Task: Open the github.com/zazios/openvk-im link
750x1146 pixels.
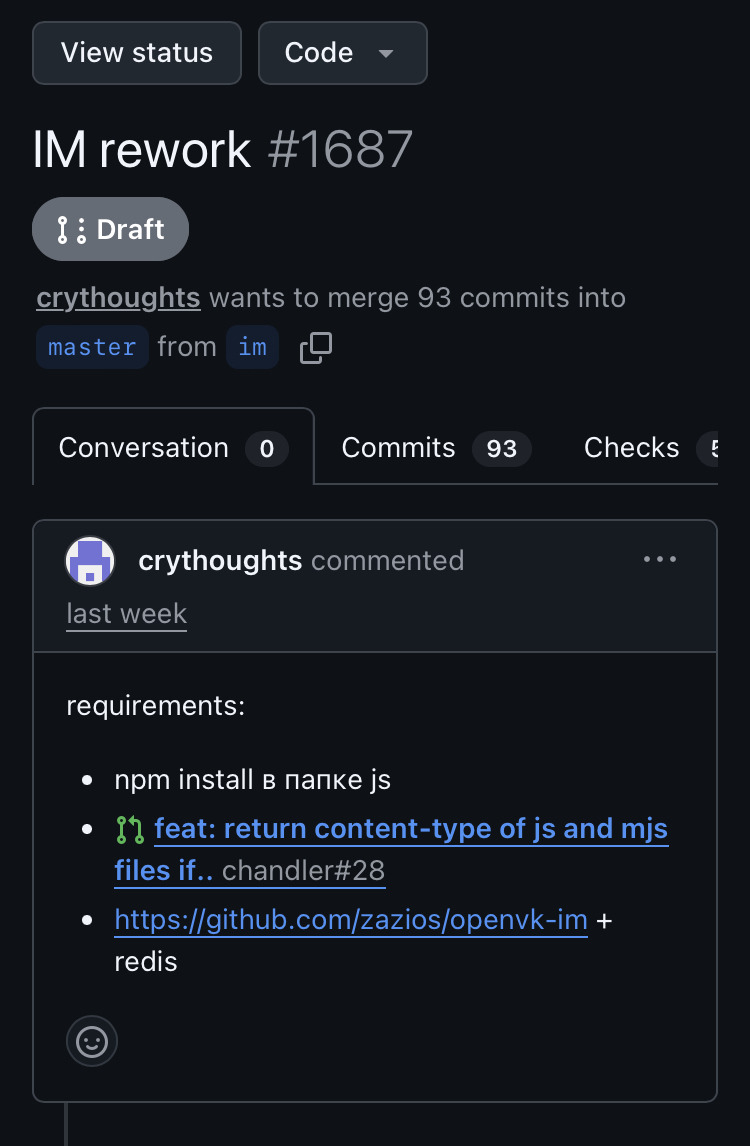Action: point(351,920)
